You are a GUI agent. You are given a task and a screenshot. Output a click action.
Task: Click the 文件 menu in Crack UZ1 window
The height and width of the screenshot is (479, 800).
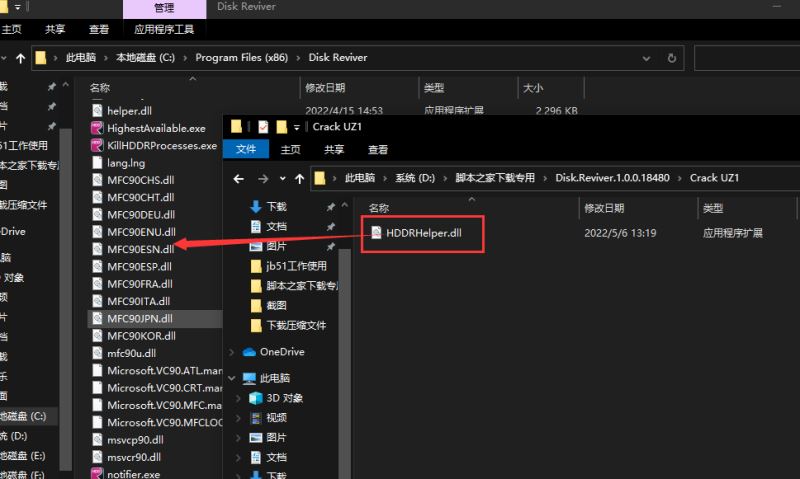pos(246,149)
